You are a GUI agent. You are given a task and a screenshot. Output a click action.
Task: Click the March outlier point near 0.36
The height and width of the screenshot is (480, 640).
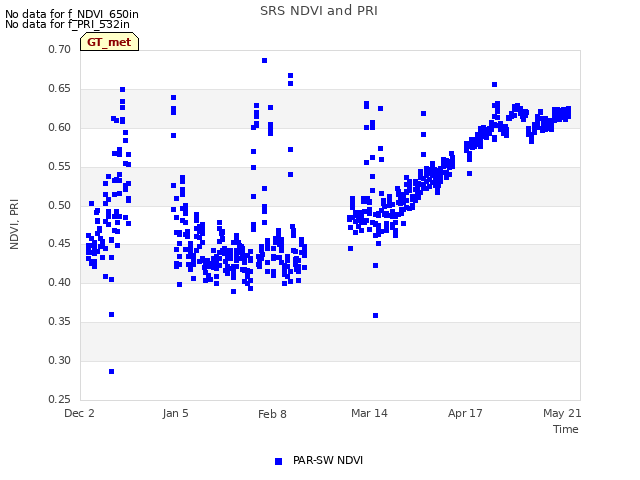tap(376, 316)
